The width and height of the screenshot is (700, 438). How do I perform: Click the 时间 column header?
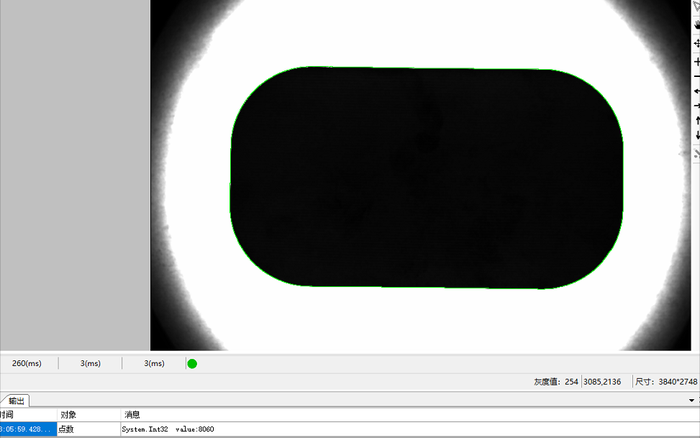point(28,415)
